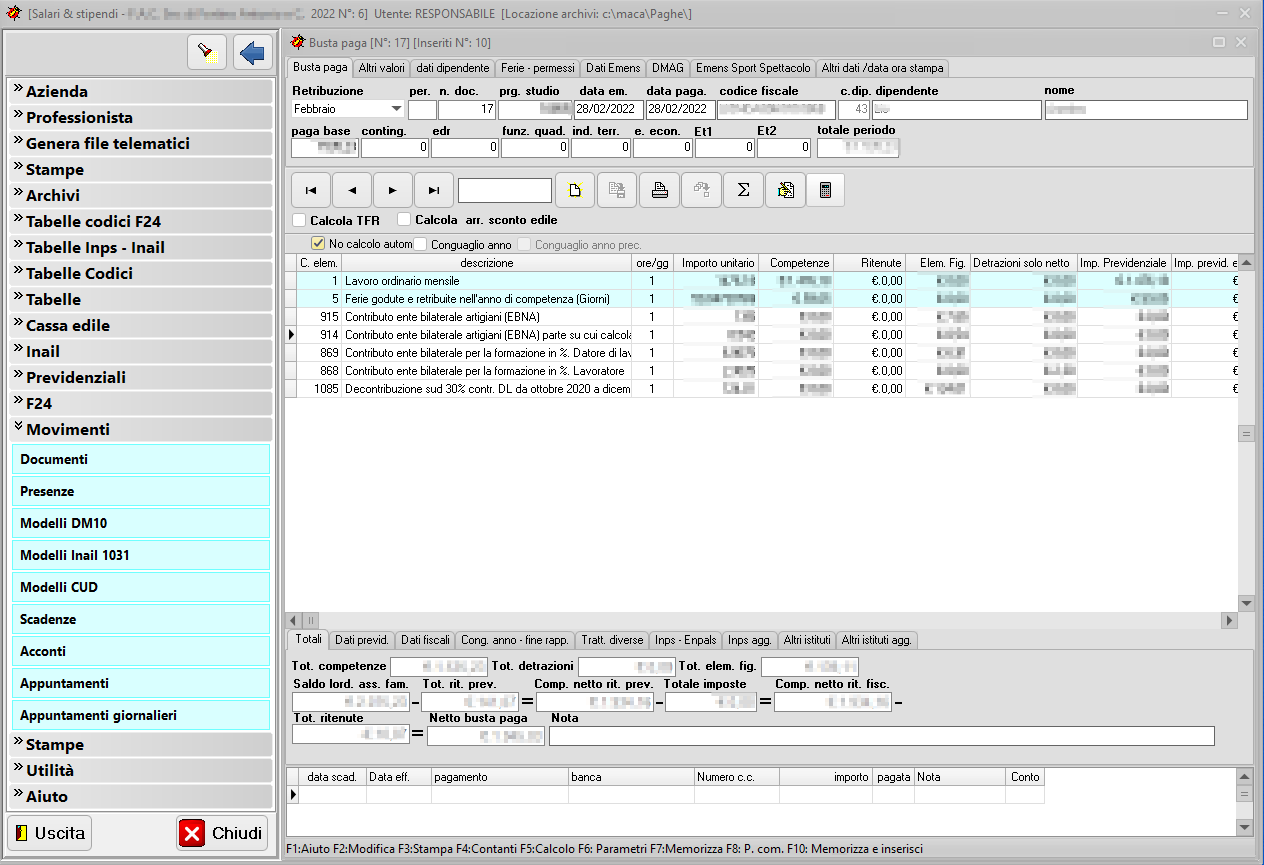Open the Inps - Enpals tab
The width and height of the screenshot is (1264, 865).
click(685, 640)
